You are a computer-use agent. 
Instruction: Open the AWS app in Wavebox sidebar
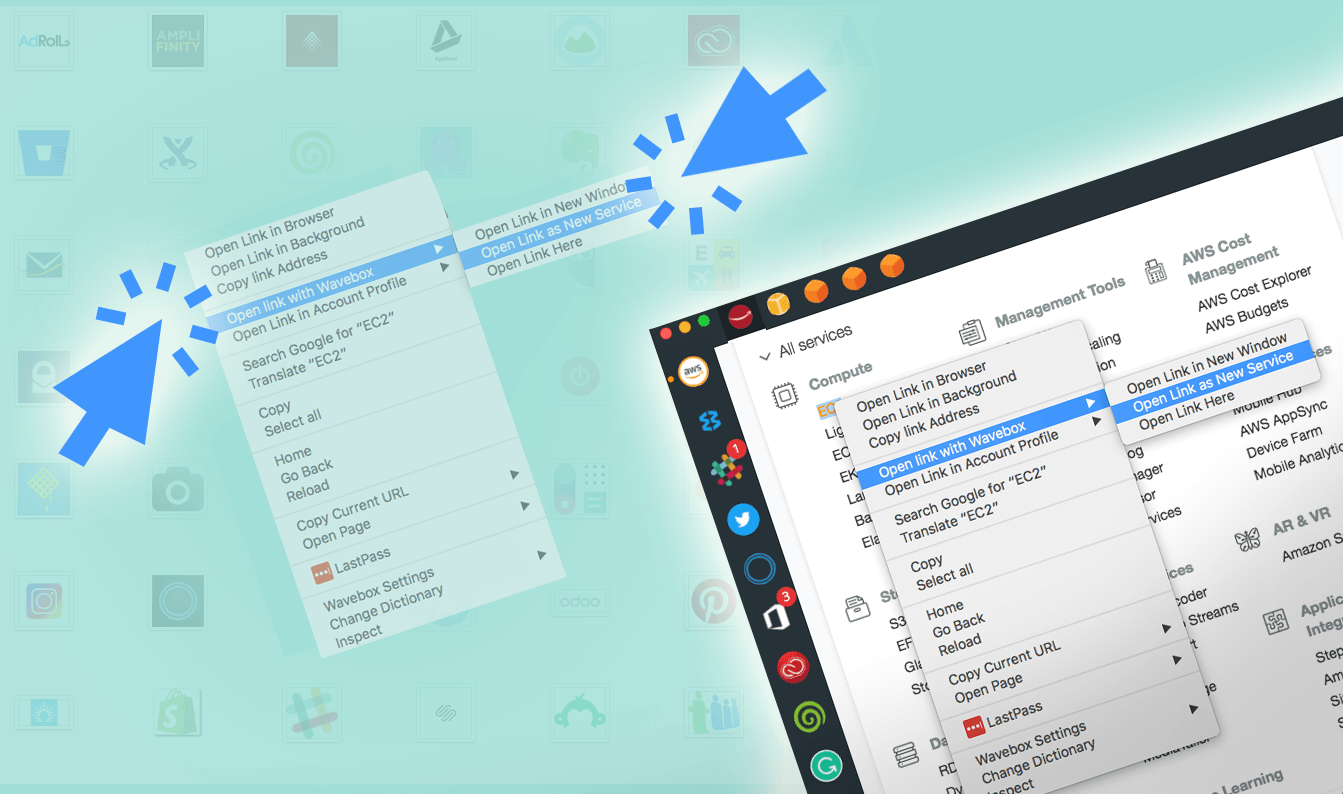(x=692, y=372)
